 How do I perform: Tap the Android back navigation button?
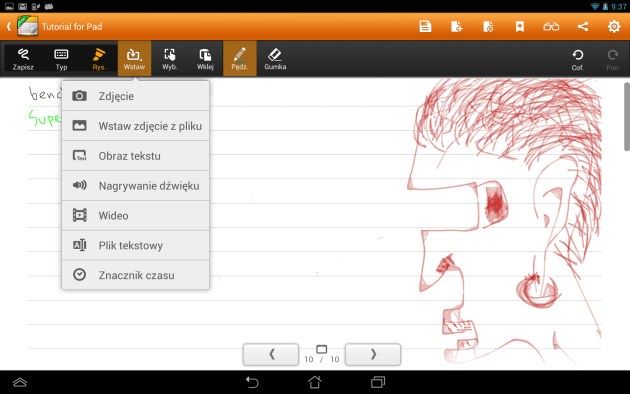tap(252, 382)
